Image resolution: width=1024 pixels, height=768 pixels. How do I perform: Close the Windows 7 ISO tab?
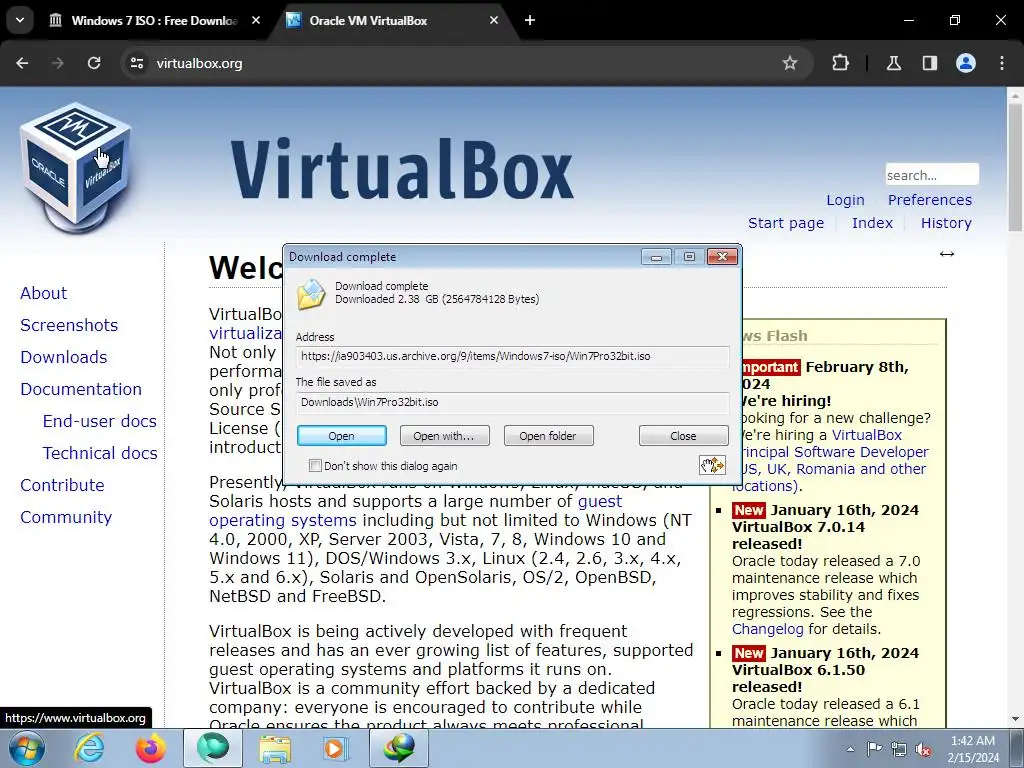coord(256,20)
